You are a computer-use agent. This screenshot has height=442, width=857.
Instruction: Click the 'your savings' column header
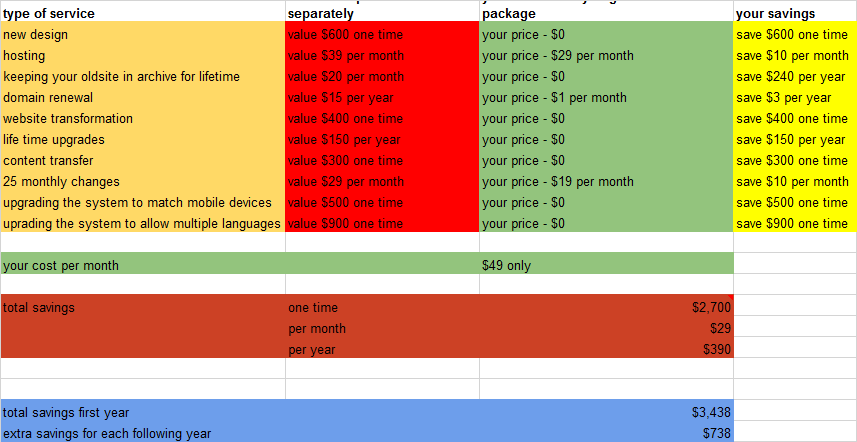[x=794, y=14]
